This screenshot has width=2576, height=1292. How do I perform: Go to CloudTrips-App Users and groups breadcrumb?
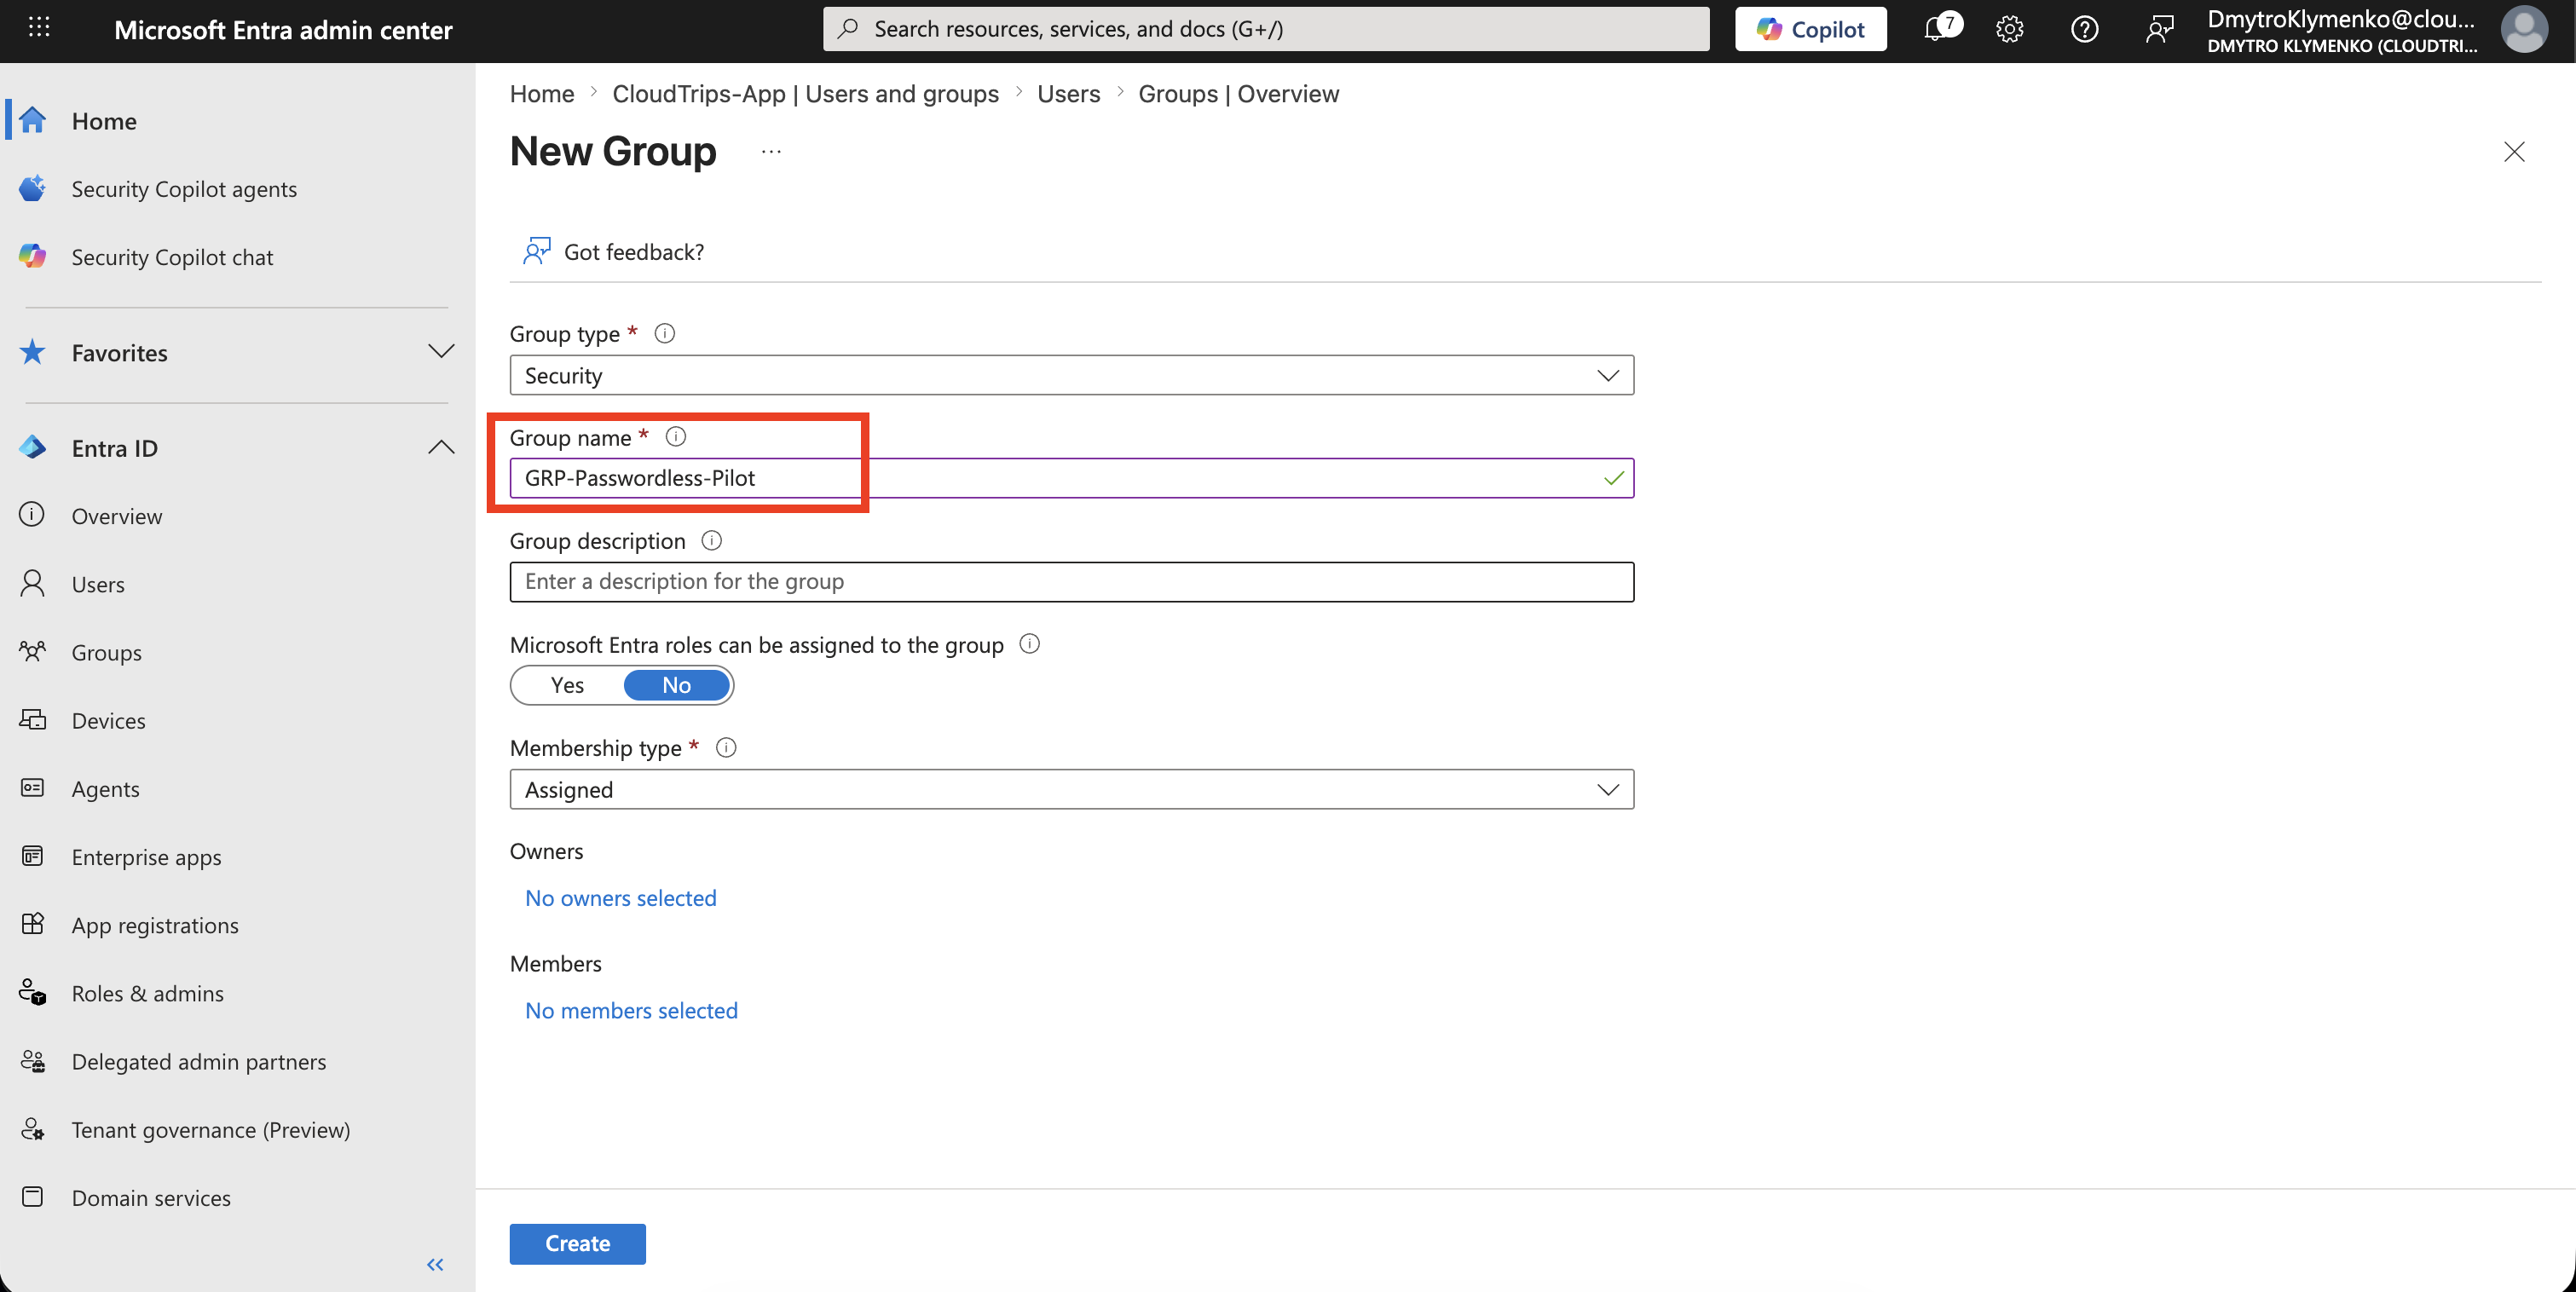click(x=805, y=94)
